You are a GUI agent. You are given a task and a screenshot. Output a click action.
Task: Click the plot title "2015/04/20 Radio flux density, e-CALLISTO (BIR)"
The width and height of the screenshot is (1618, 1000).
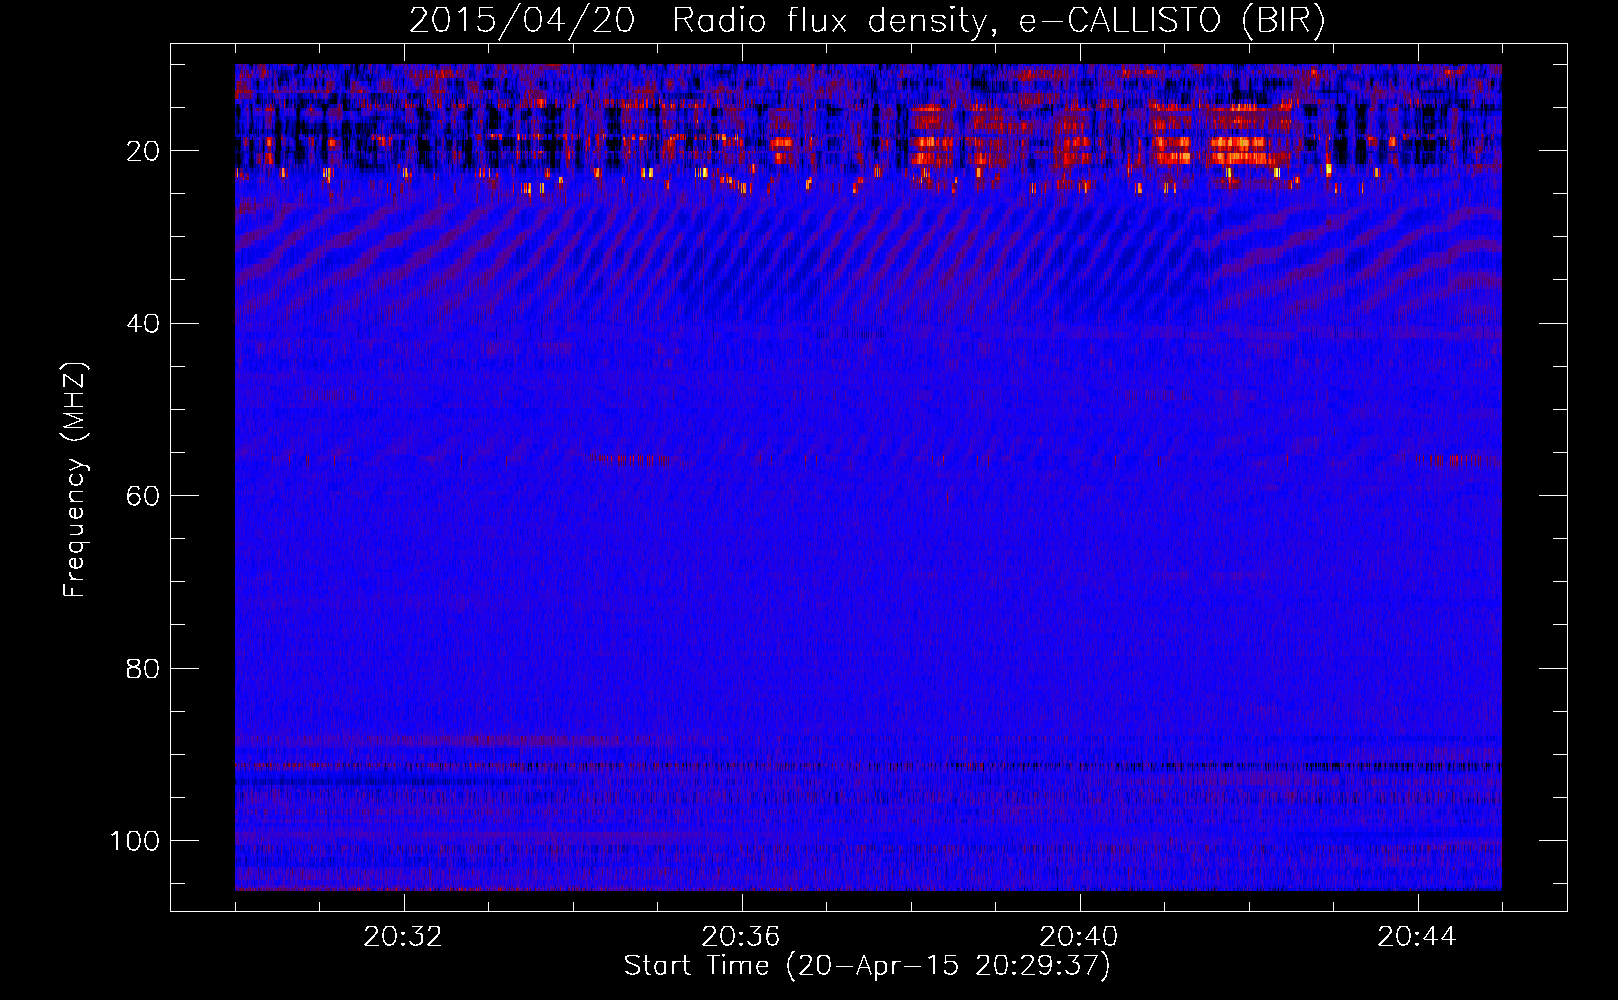click(x=868, y=21)
